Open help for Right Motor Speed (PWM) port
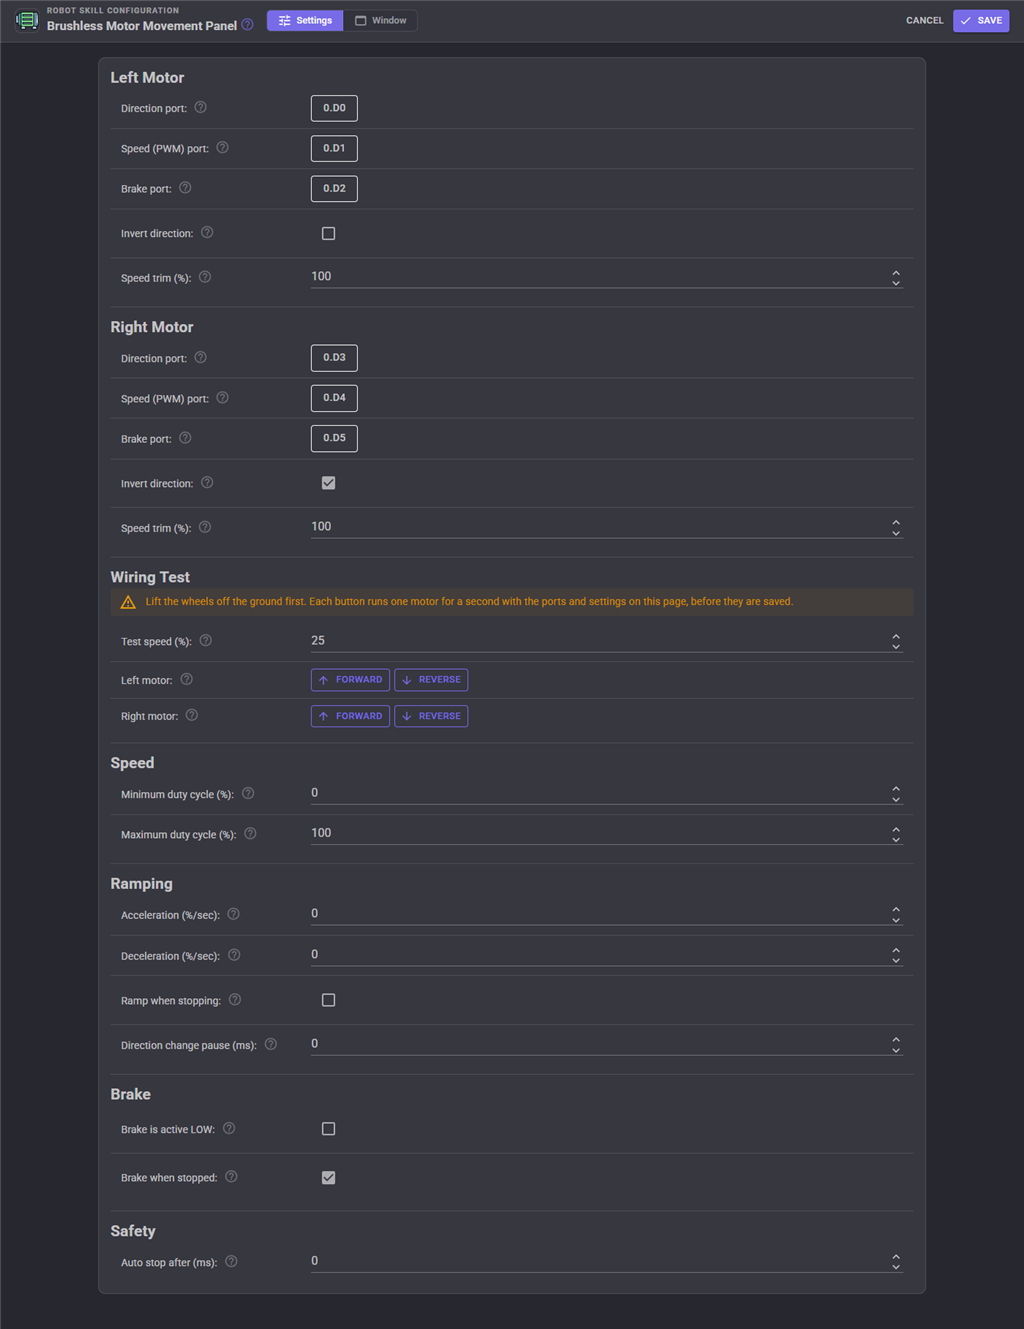 (222, 397)
